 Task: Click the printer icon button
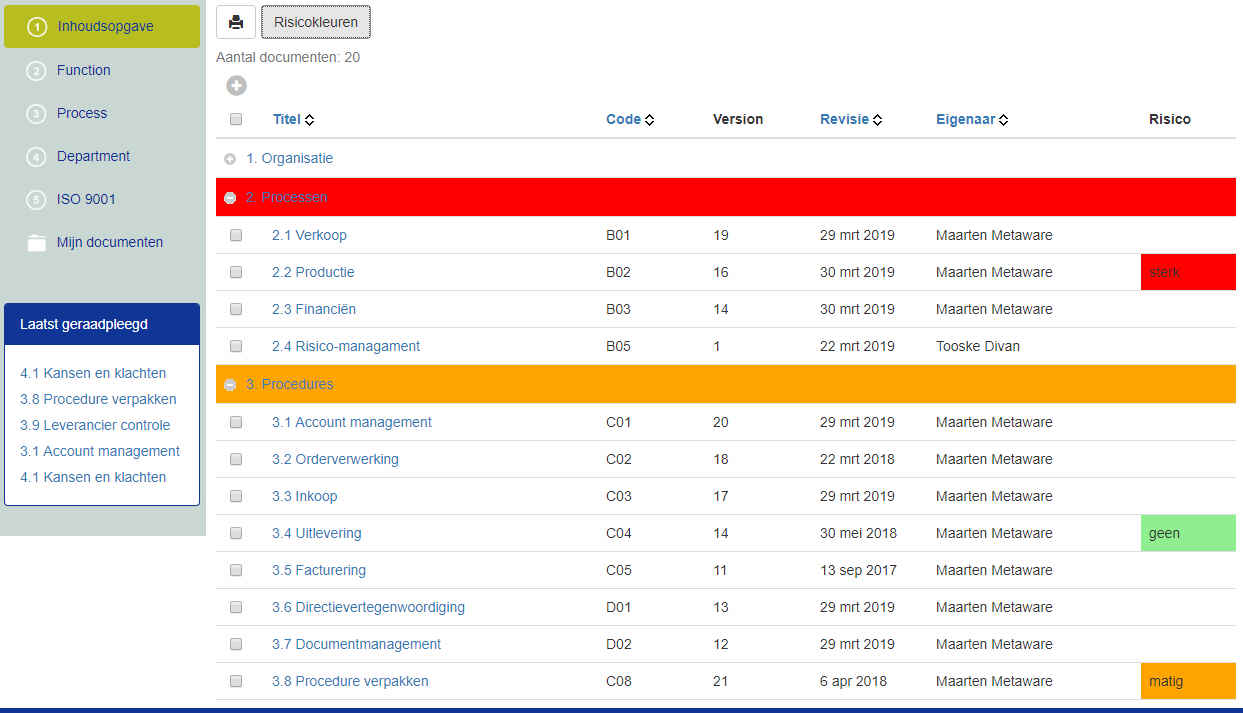[x=236, y=22]
